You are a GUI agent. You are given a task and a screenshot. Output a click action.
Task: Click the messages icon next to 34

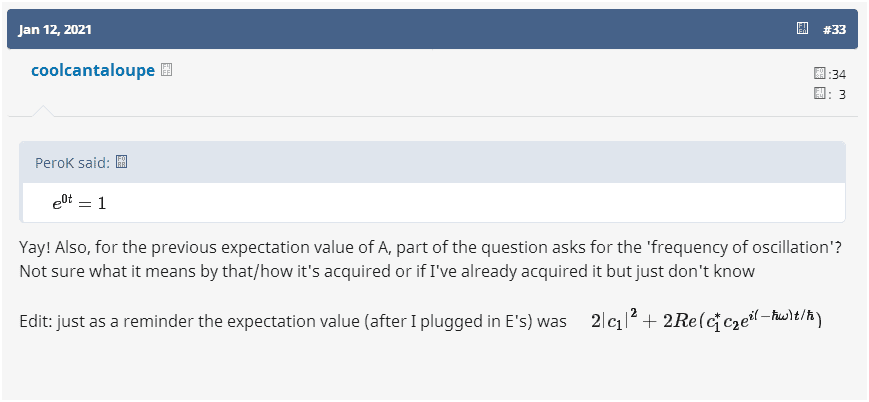coord(820,74)
